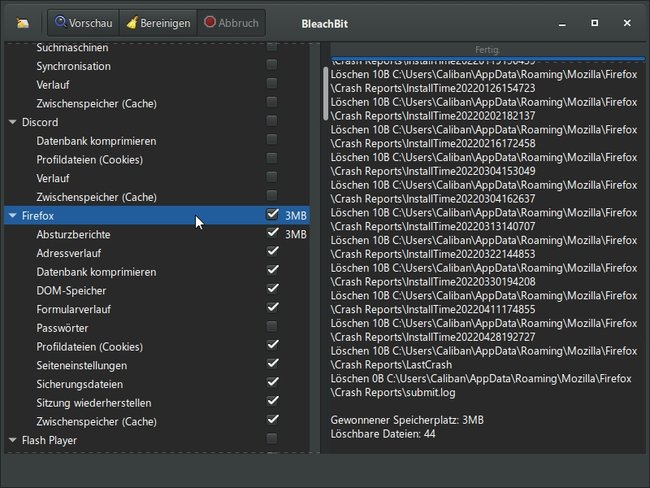Click the Abbruch abort button

[x=231, y=23]
